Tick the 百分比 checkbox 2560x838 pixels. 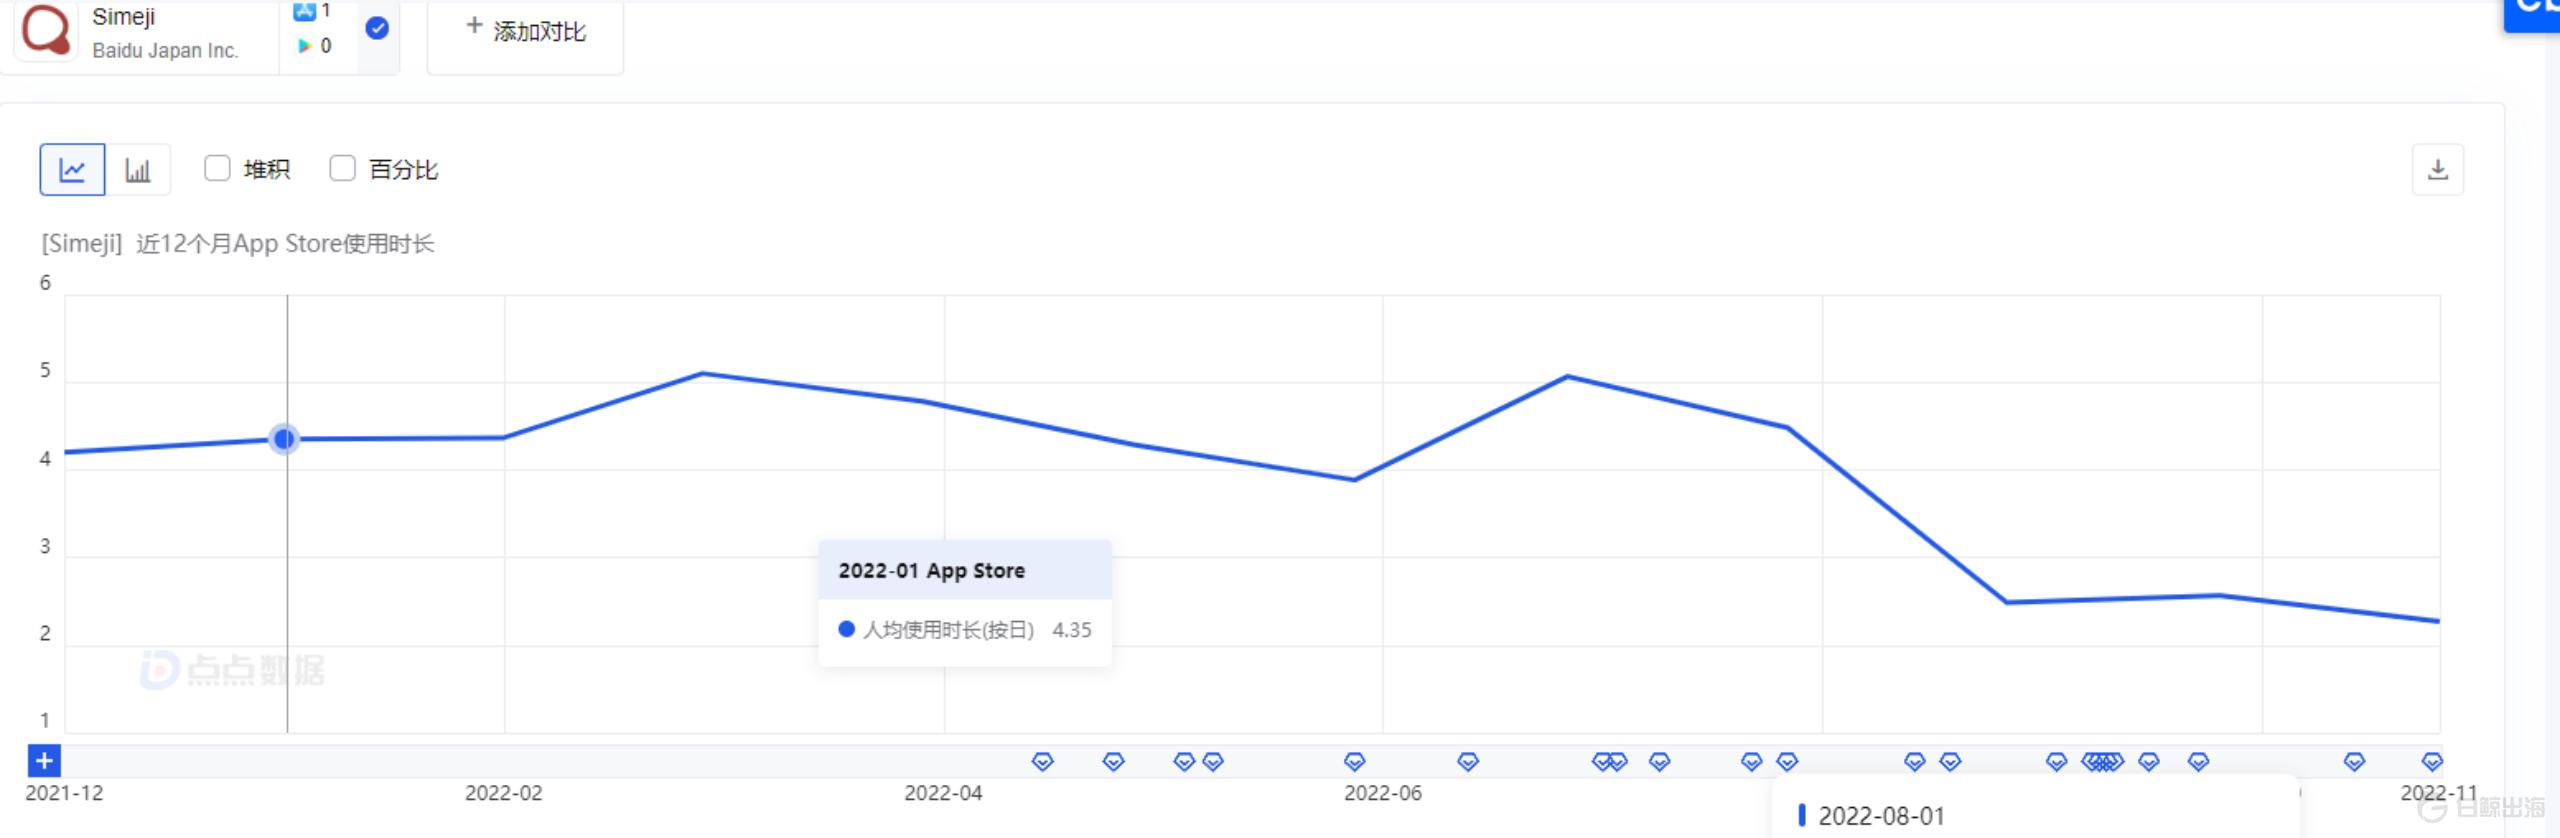point(342,168)
